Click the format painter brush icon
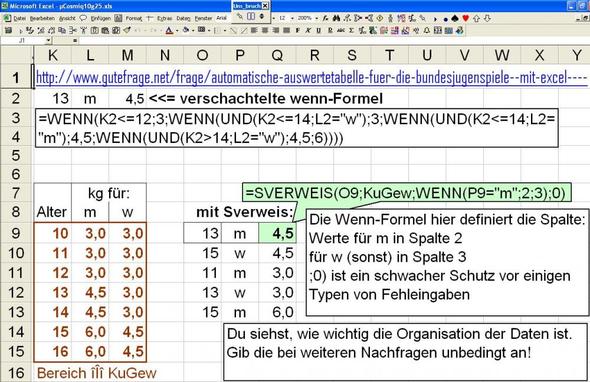The height and width of the screenshot is (382, 590). coord(127,30)
